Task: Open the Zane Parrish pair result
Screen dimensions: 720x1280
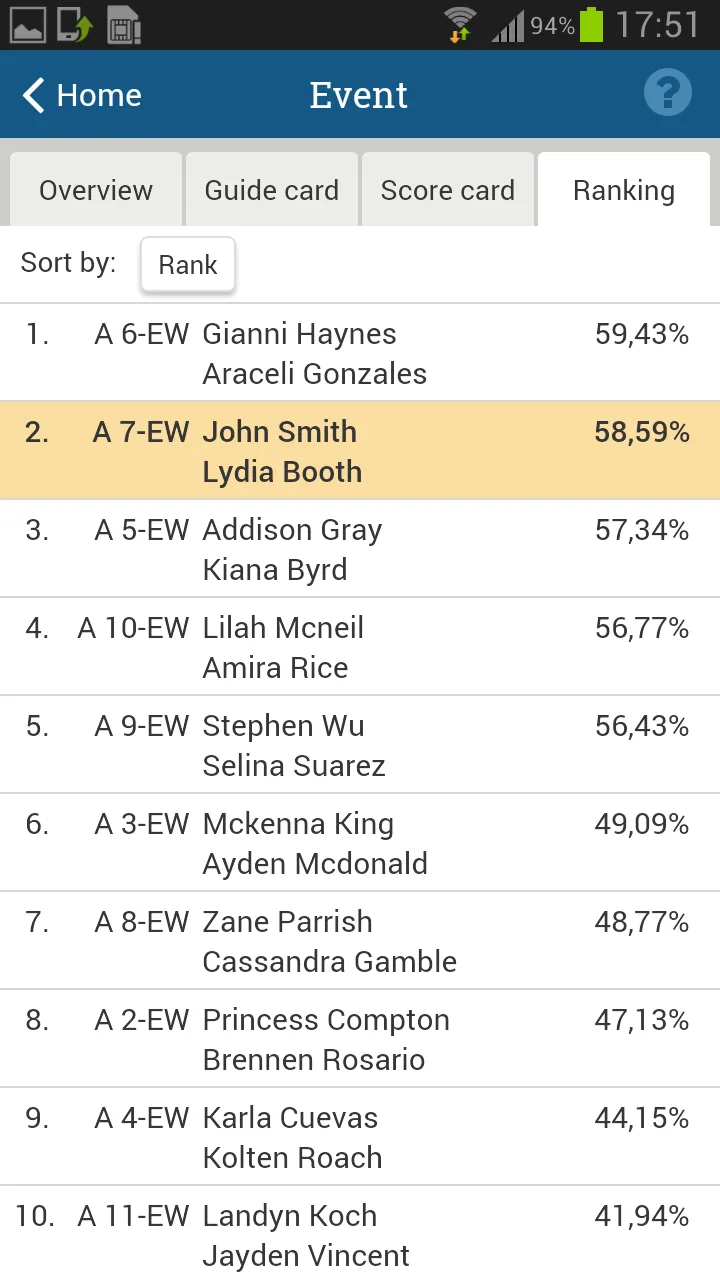Action: tap(360, 941)
